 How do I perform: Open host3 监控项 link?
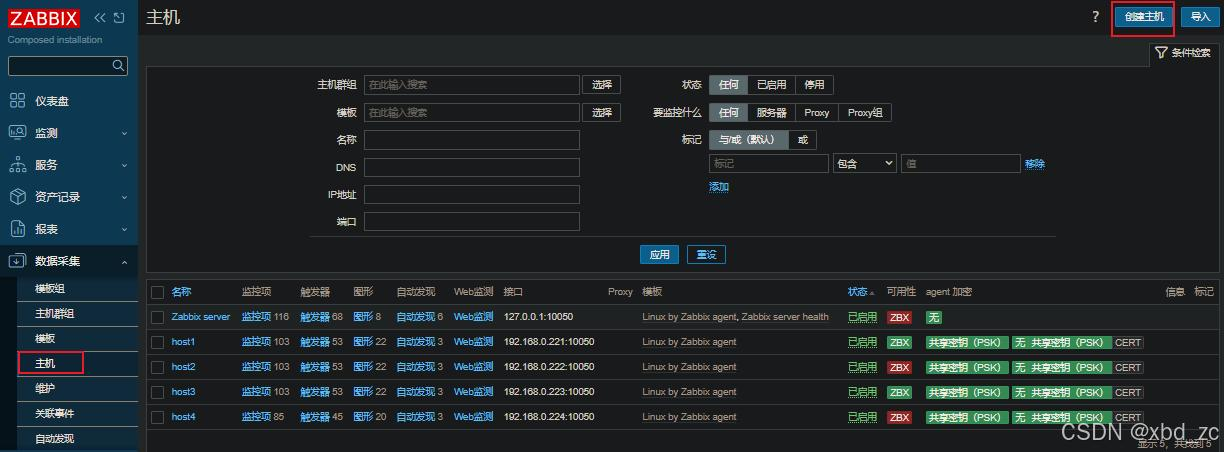coord(256,392)
